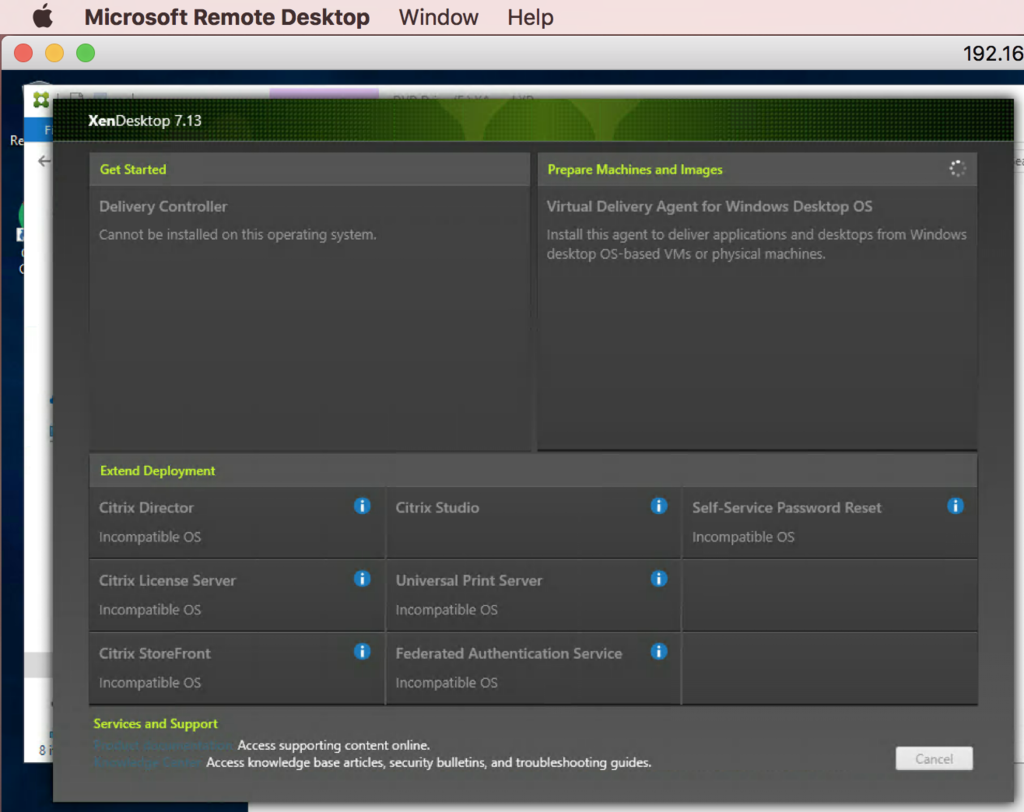1024x812 pixels.
Task: Click the back arrow in the Explorer window
Action: (x=44, y=161)
